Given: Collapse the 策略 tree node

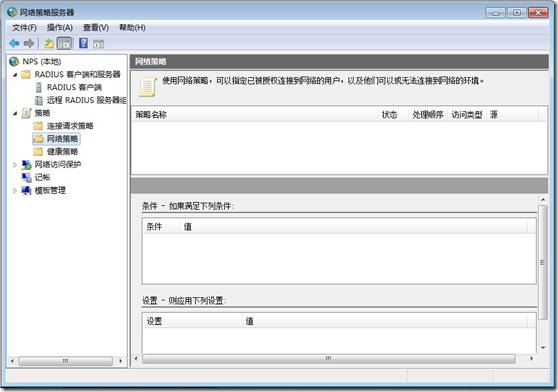Looking at the screenshot, I should (15, 113).
